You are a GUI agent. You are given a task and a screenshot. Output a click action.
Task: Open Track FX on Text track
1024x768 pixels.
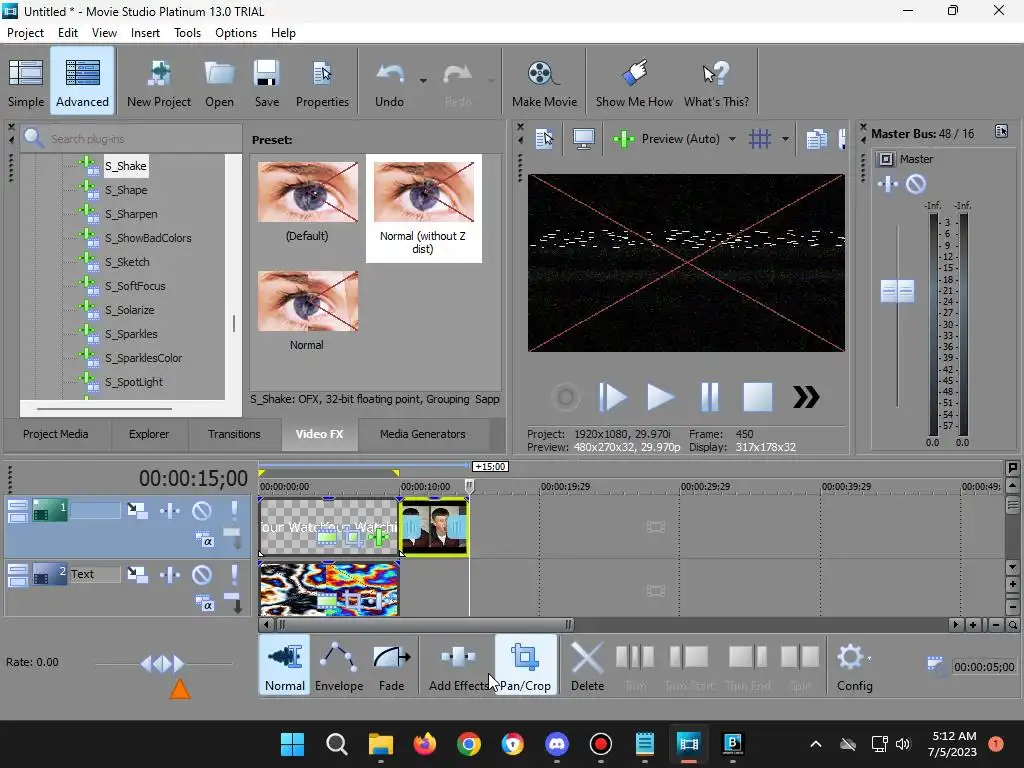coord(170,575)
